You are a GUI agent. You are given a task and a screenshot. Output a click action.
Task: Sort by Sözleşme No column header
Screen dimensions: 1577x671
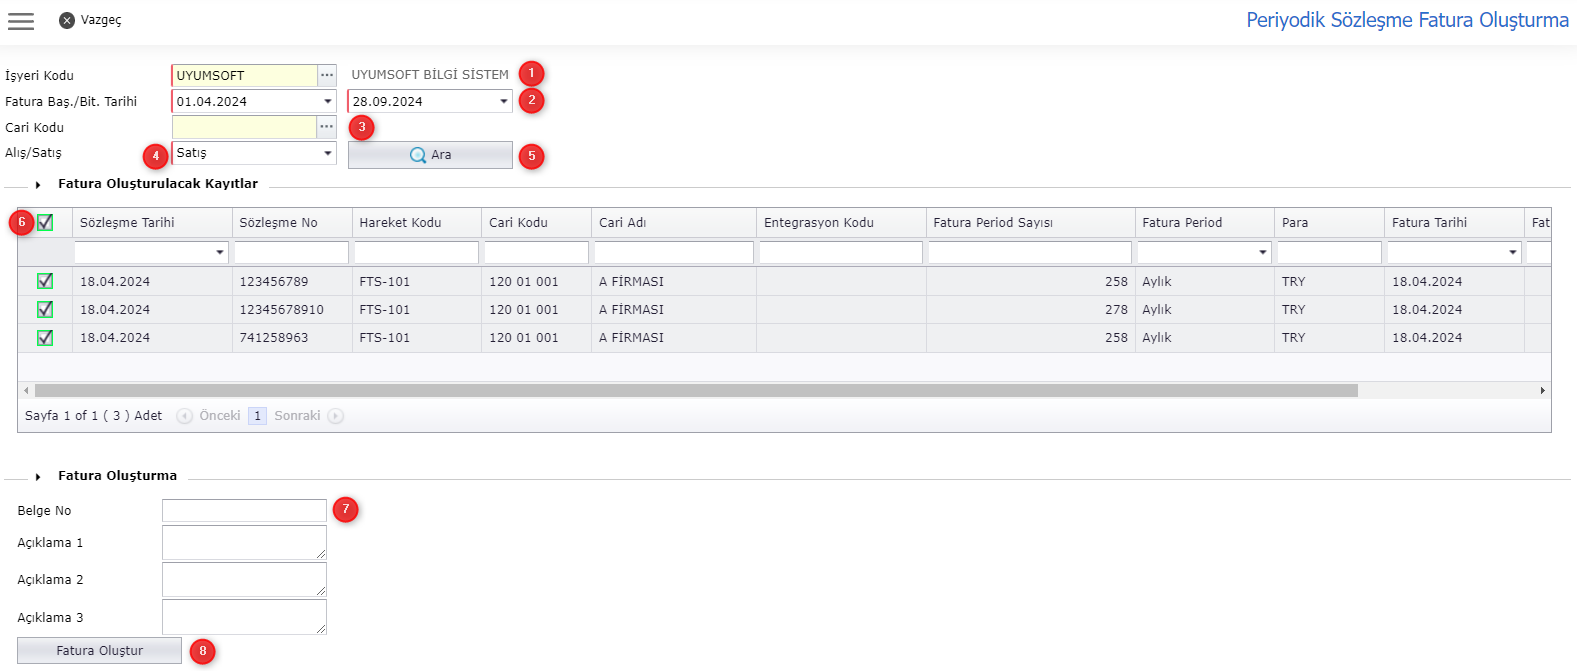pos(292,222)
